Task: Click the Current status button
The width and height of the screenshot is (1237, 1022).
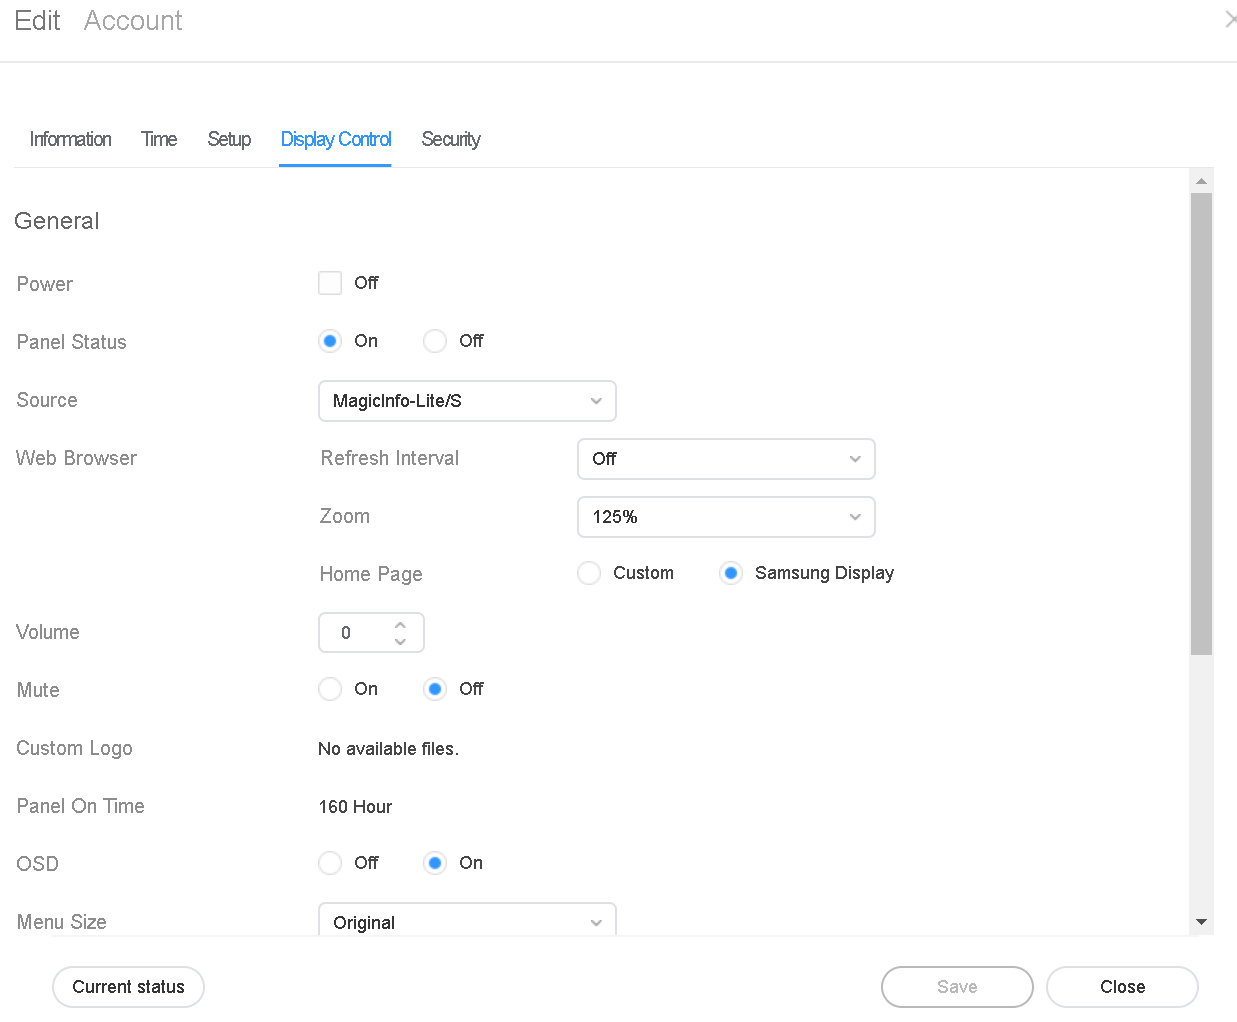Action: (x=128, y=987)
